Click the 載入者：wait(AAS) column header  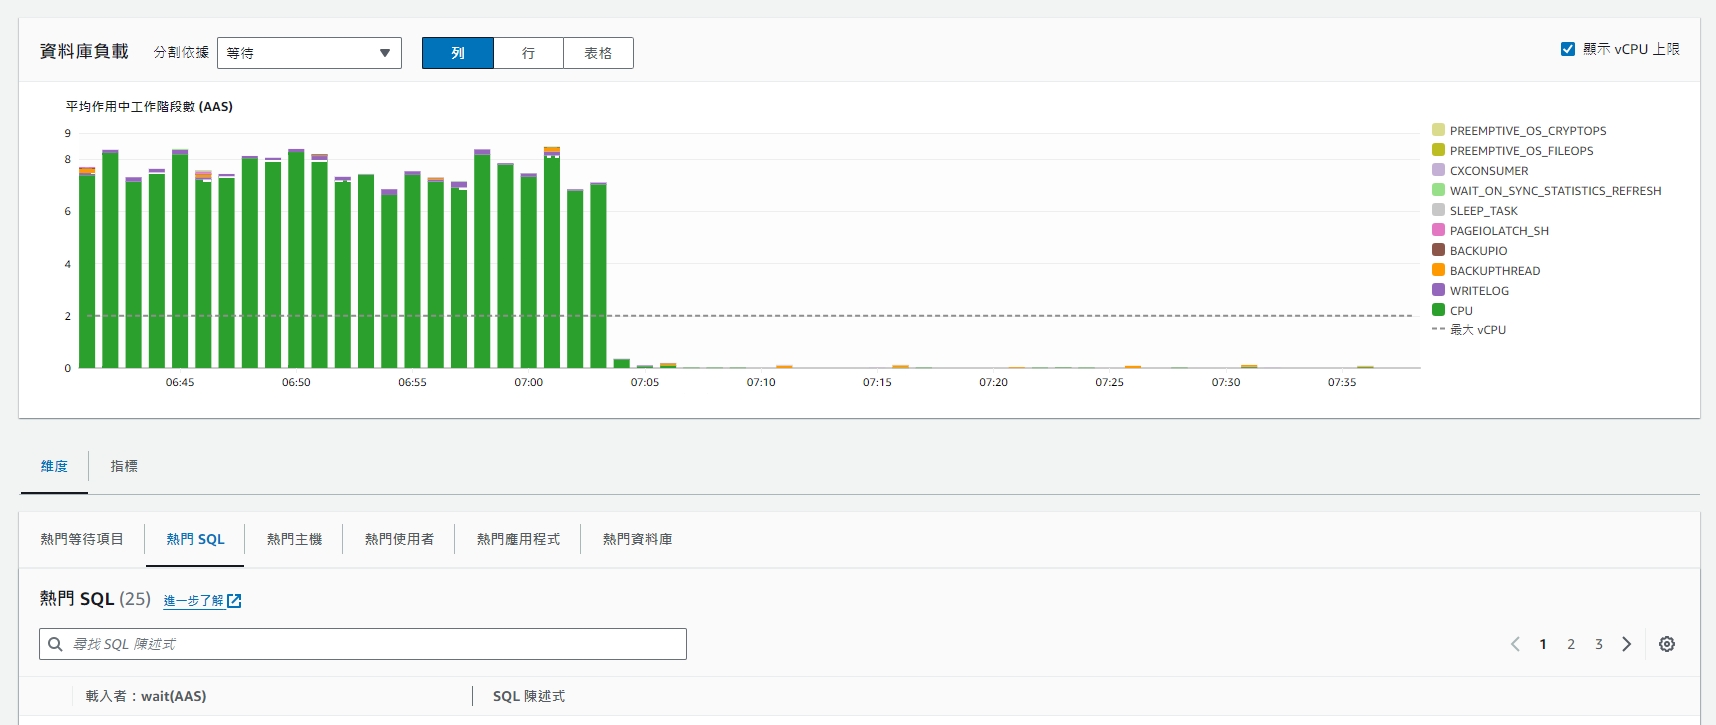[x=146, y=696]
